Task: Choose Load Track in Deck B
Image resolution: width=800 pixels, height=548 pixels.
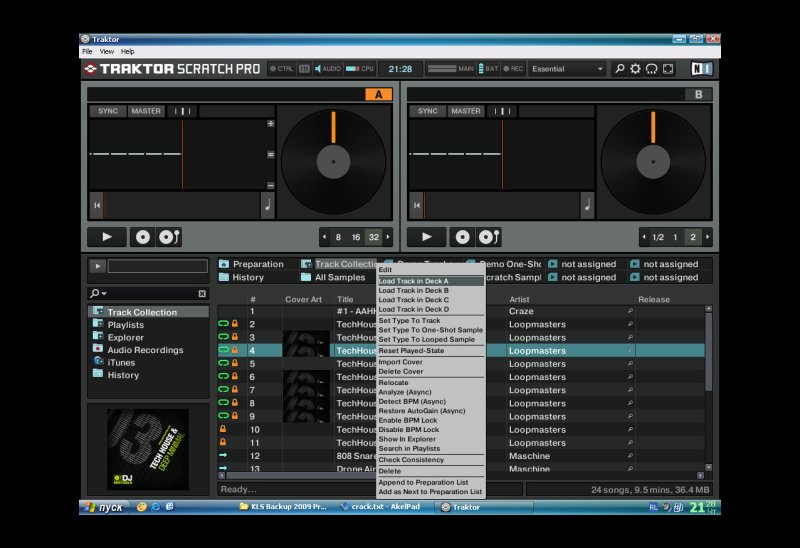Action: pos(431,290)
